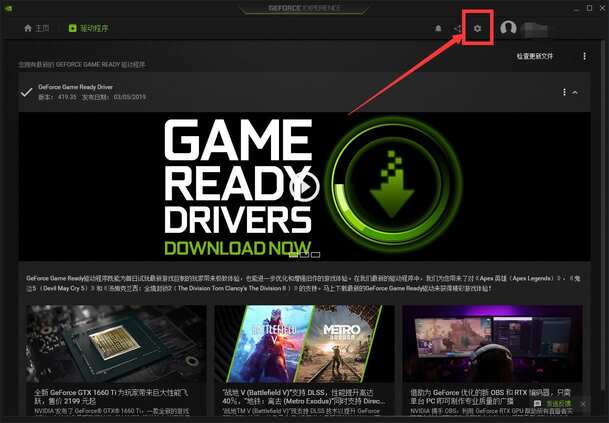Open driver options three-dot menu
Viewport: 609px width, 423px height.
[565, 92]
